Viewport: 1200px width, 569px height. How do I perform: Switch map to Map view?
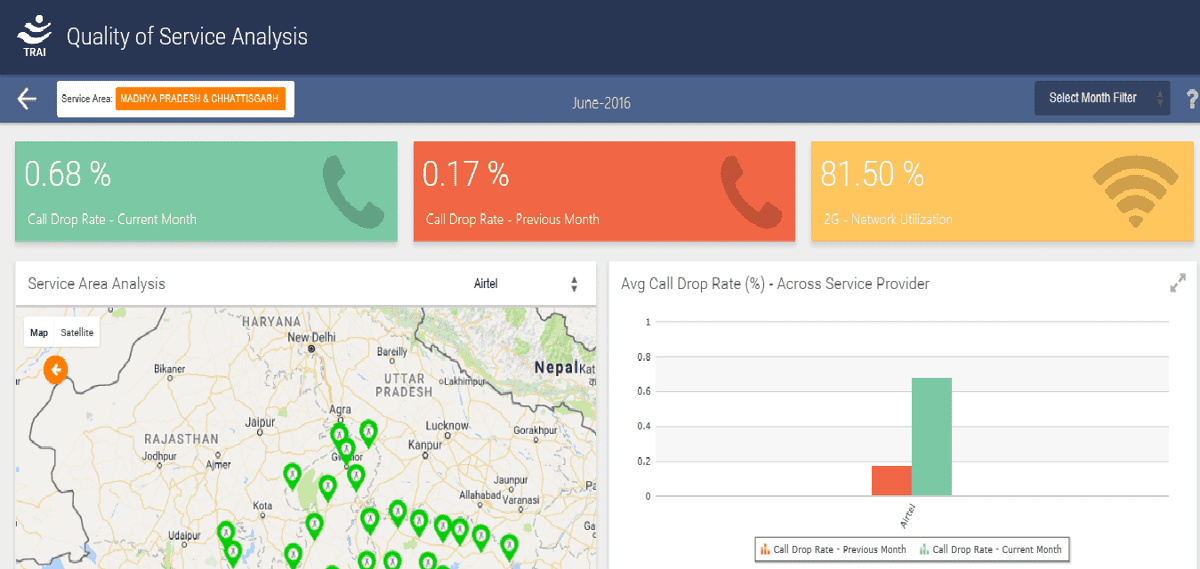[39, 332]
